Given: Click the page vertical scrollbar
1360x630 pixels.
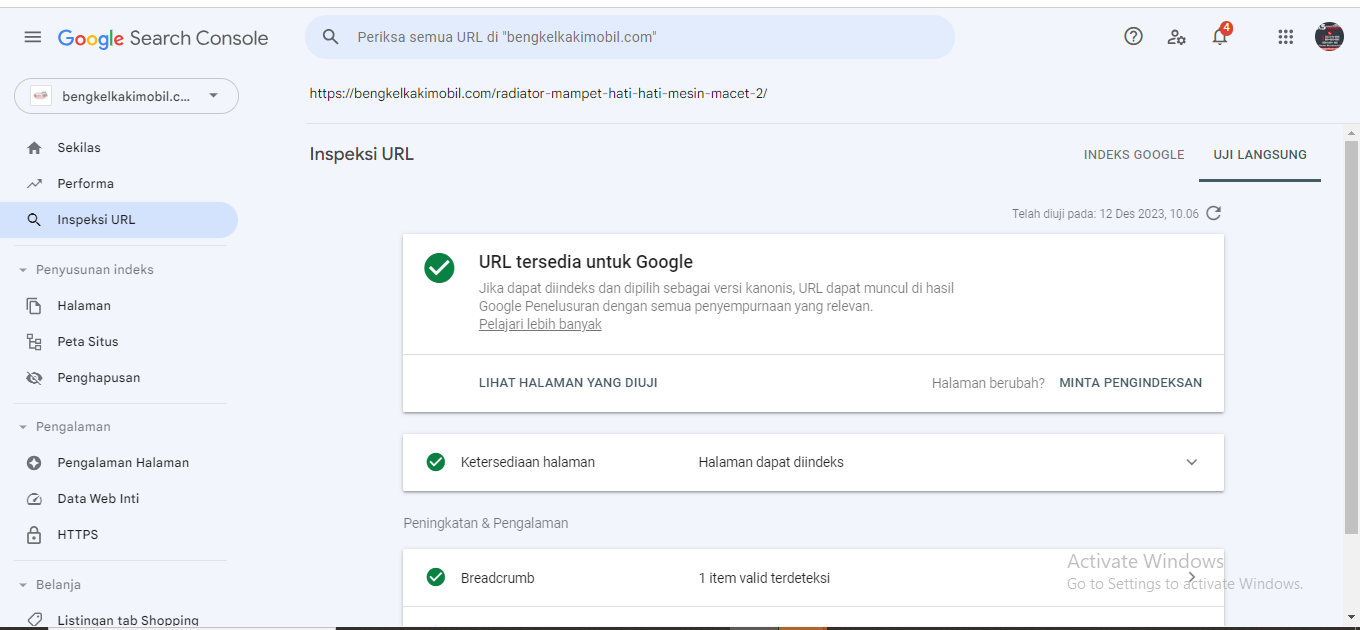Looking at the screenshot, I should tap(1351, 337).
